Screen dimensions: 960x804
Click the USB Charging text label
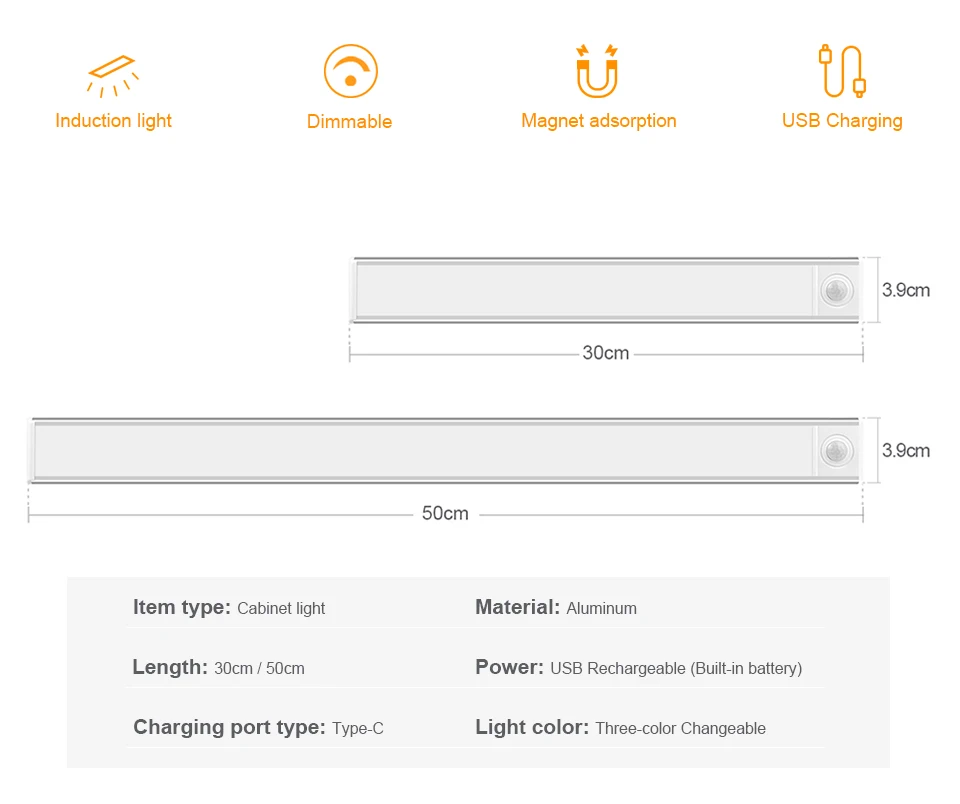click(842, 121)
